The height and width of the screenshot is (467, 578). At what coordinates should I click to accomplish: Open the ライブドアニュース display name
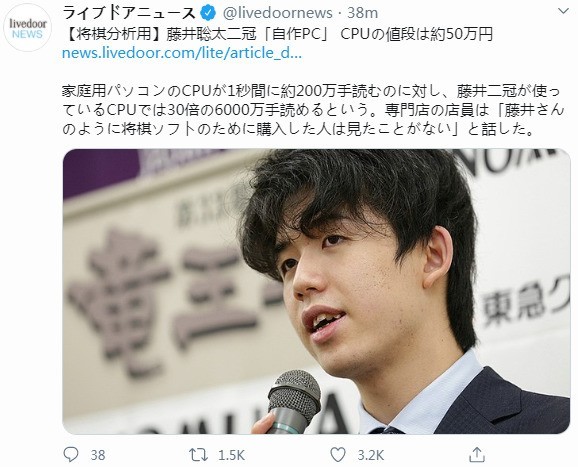point(129,13)
